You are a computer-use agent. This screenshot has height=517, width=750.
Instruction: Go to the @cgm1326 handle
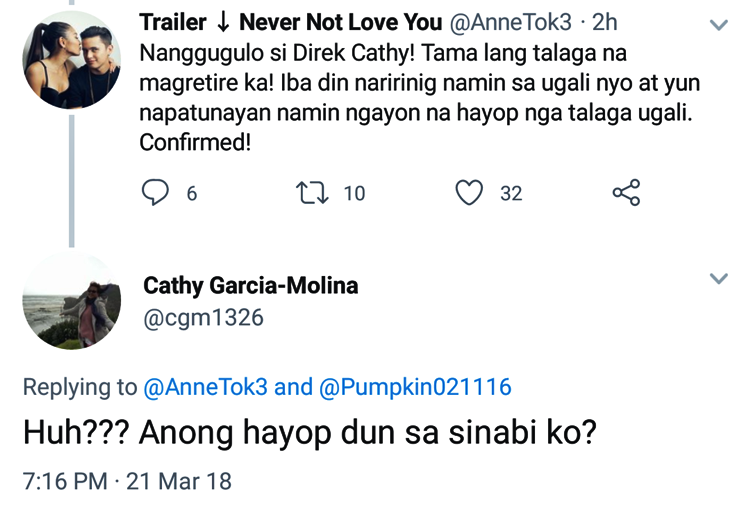click(x=204, y=317)
